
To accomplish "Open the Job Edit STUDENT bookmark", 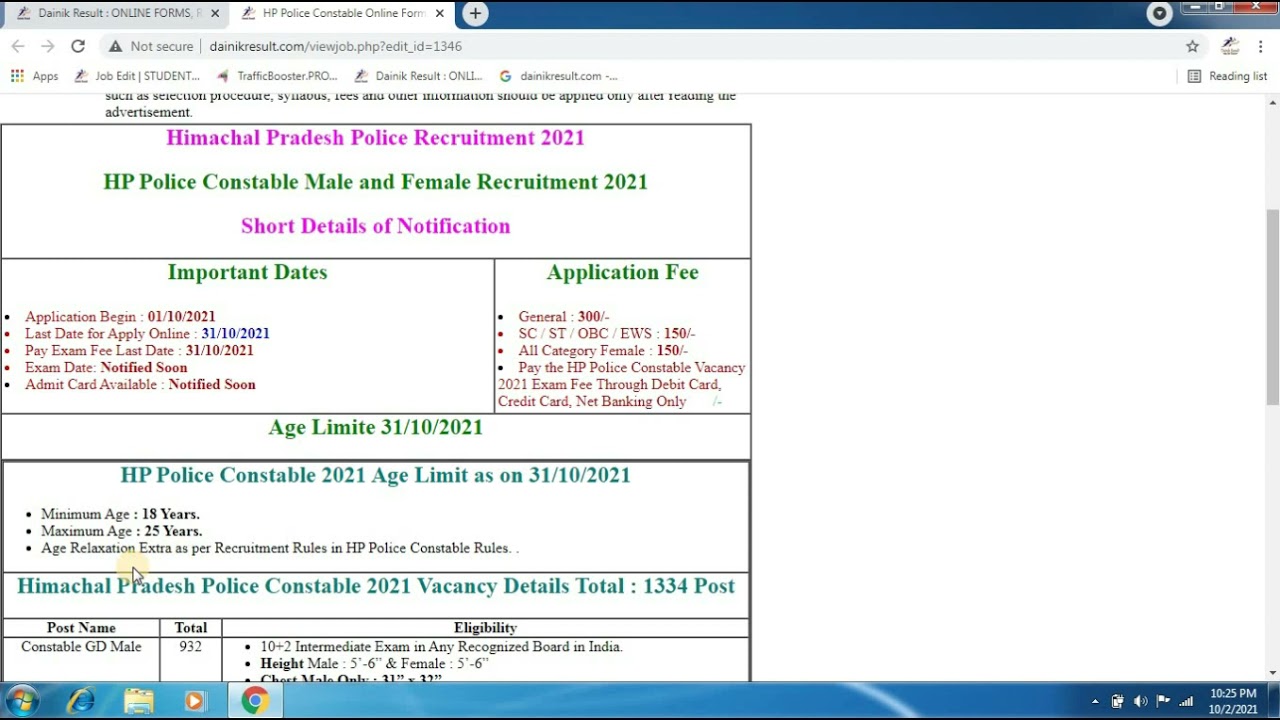I will [137, 76].
